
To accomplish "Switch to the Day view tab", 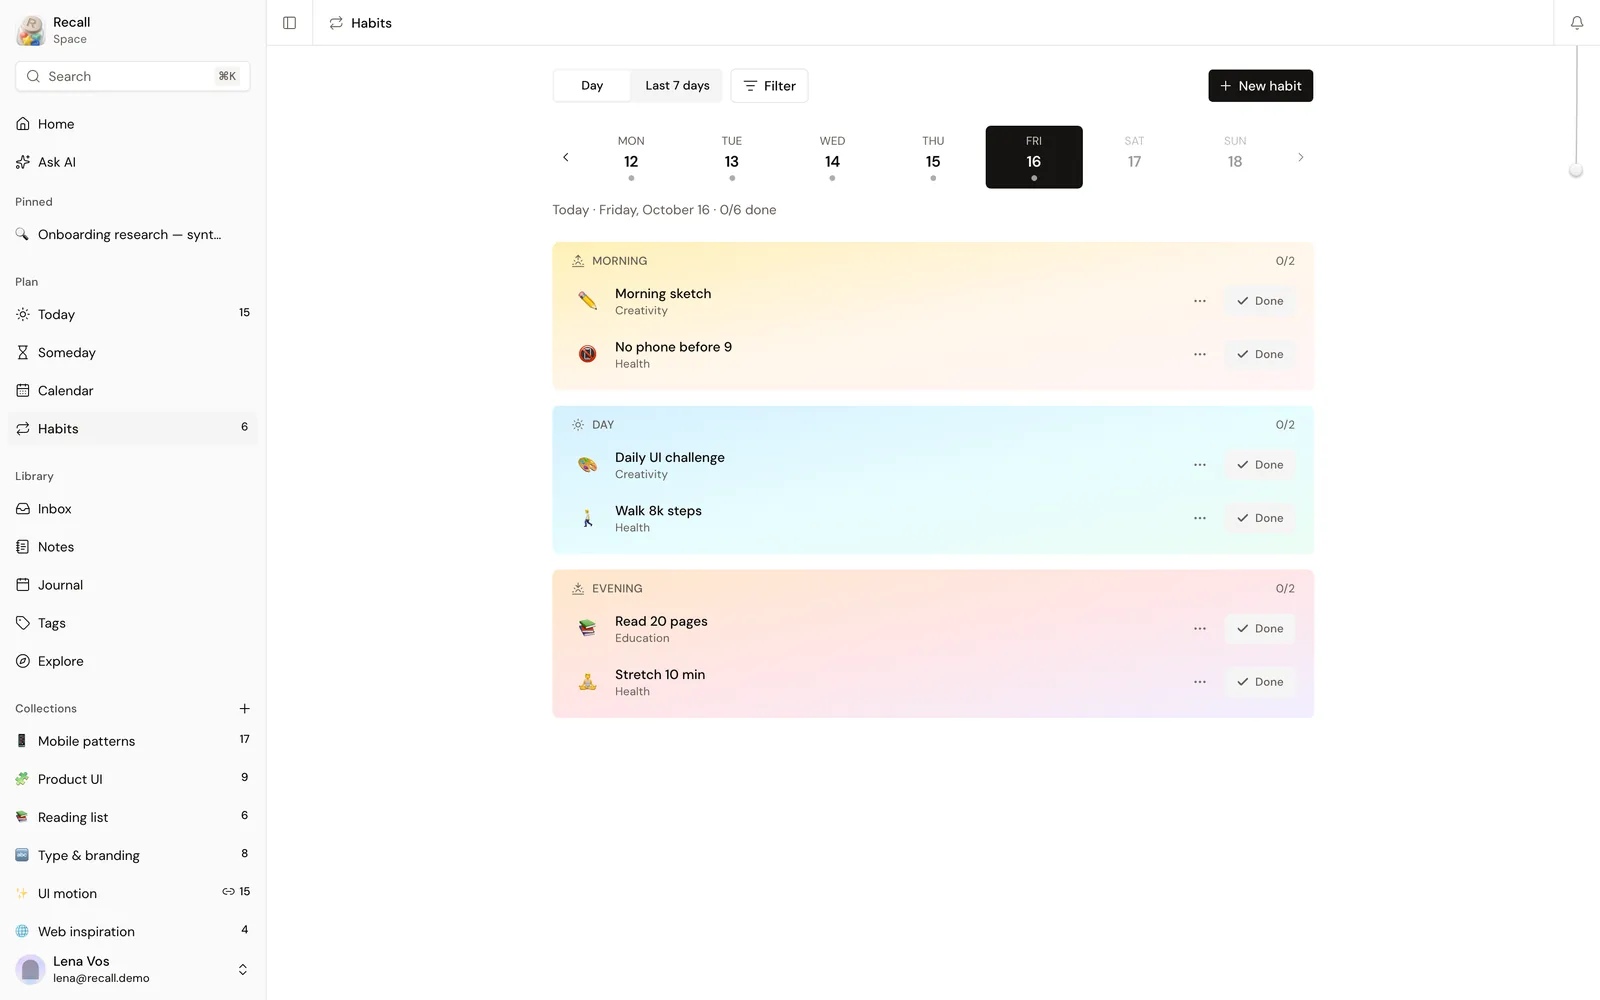I will (592, 86).
